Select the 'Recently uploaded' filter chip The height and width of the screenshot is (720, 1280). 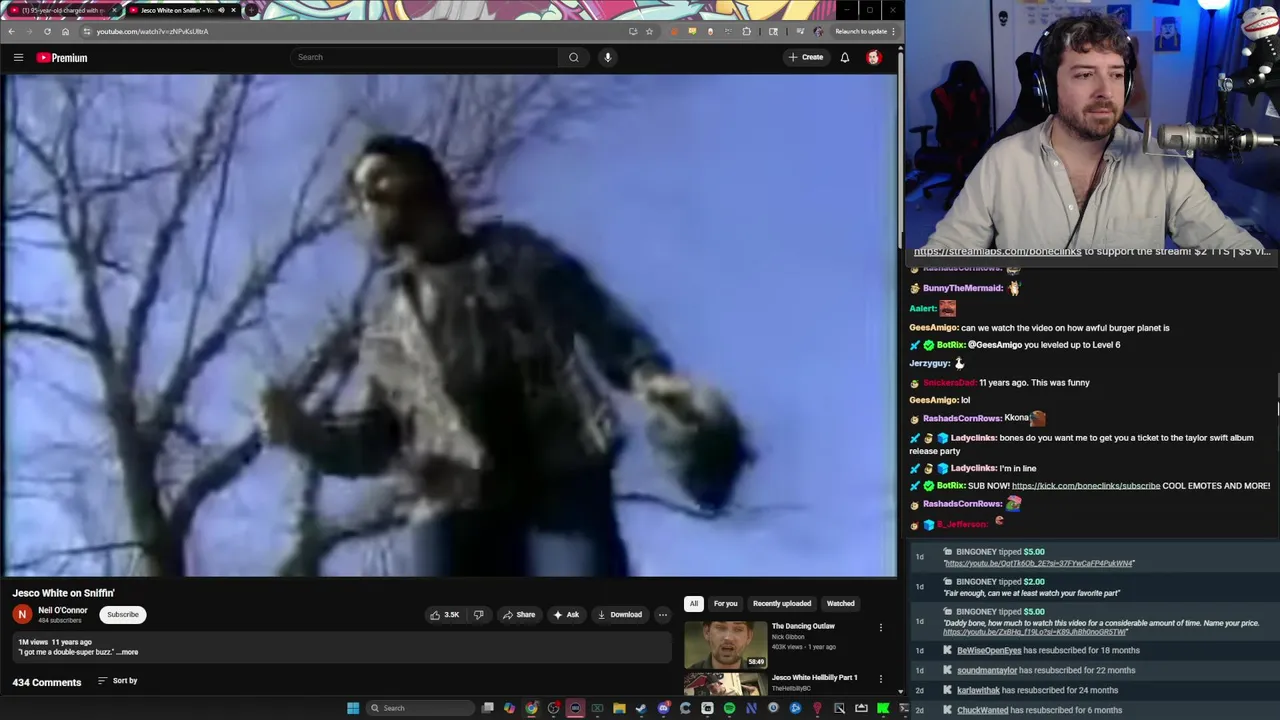(782, 603)
